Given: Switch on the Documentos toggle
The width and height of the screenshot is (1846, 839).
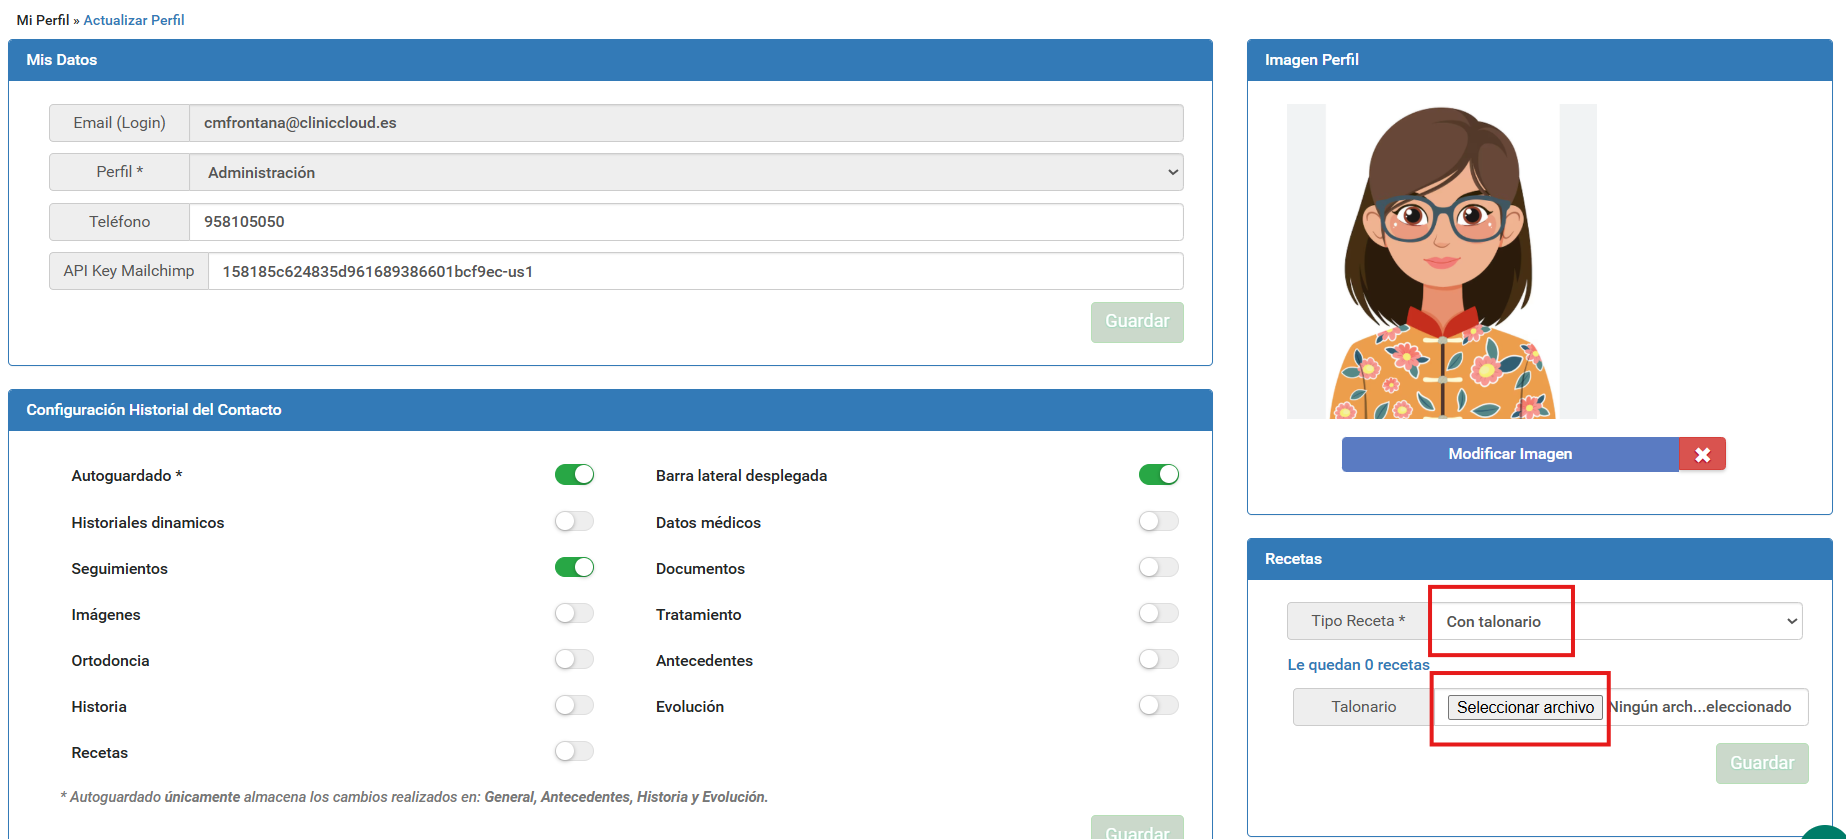Looking at the screenshot, I should (x=1158, y=568).
